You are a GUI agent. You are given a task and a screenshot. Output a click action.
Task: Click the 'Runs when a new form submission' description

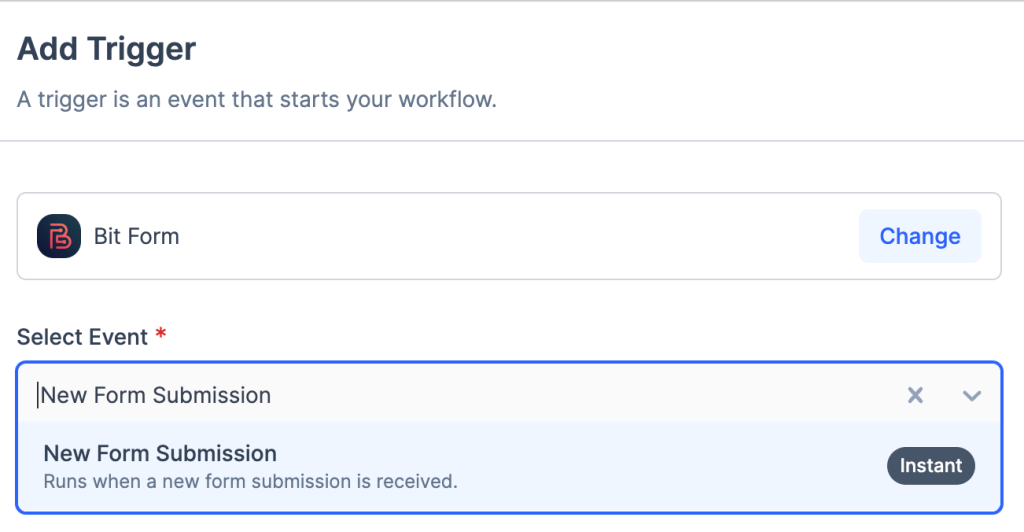tap(250, 481)
